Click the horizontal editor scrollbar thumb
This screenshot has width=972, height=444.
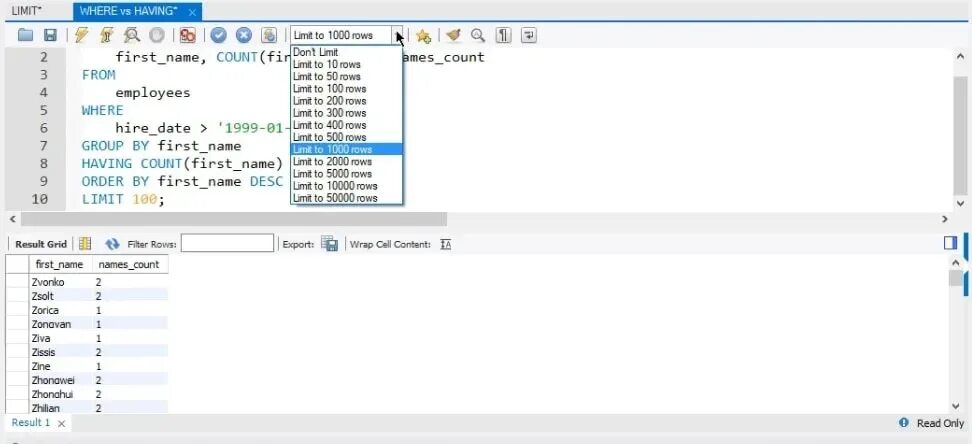pos(234,219)
